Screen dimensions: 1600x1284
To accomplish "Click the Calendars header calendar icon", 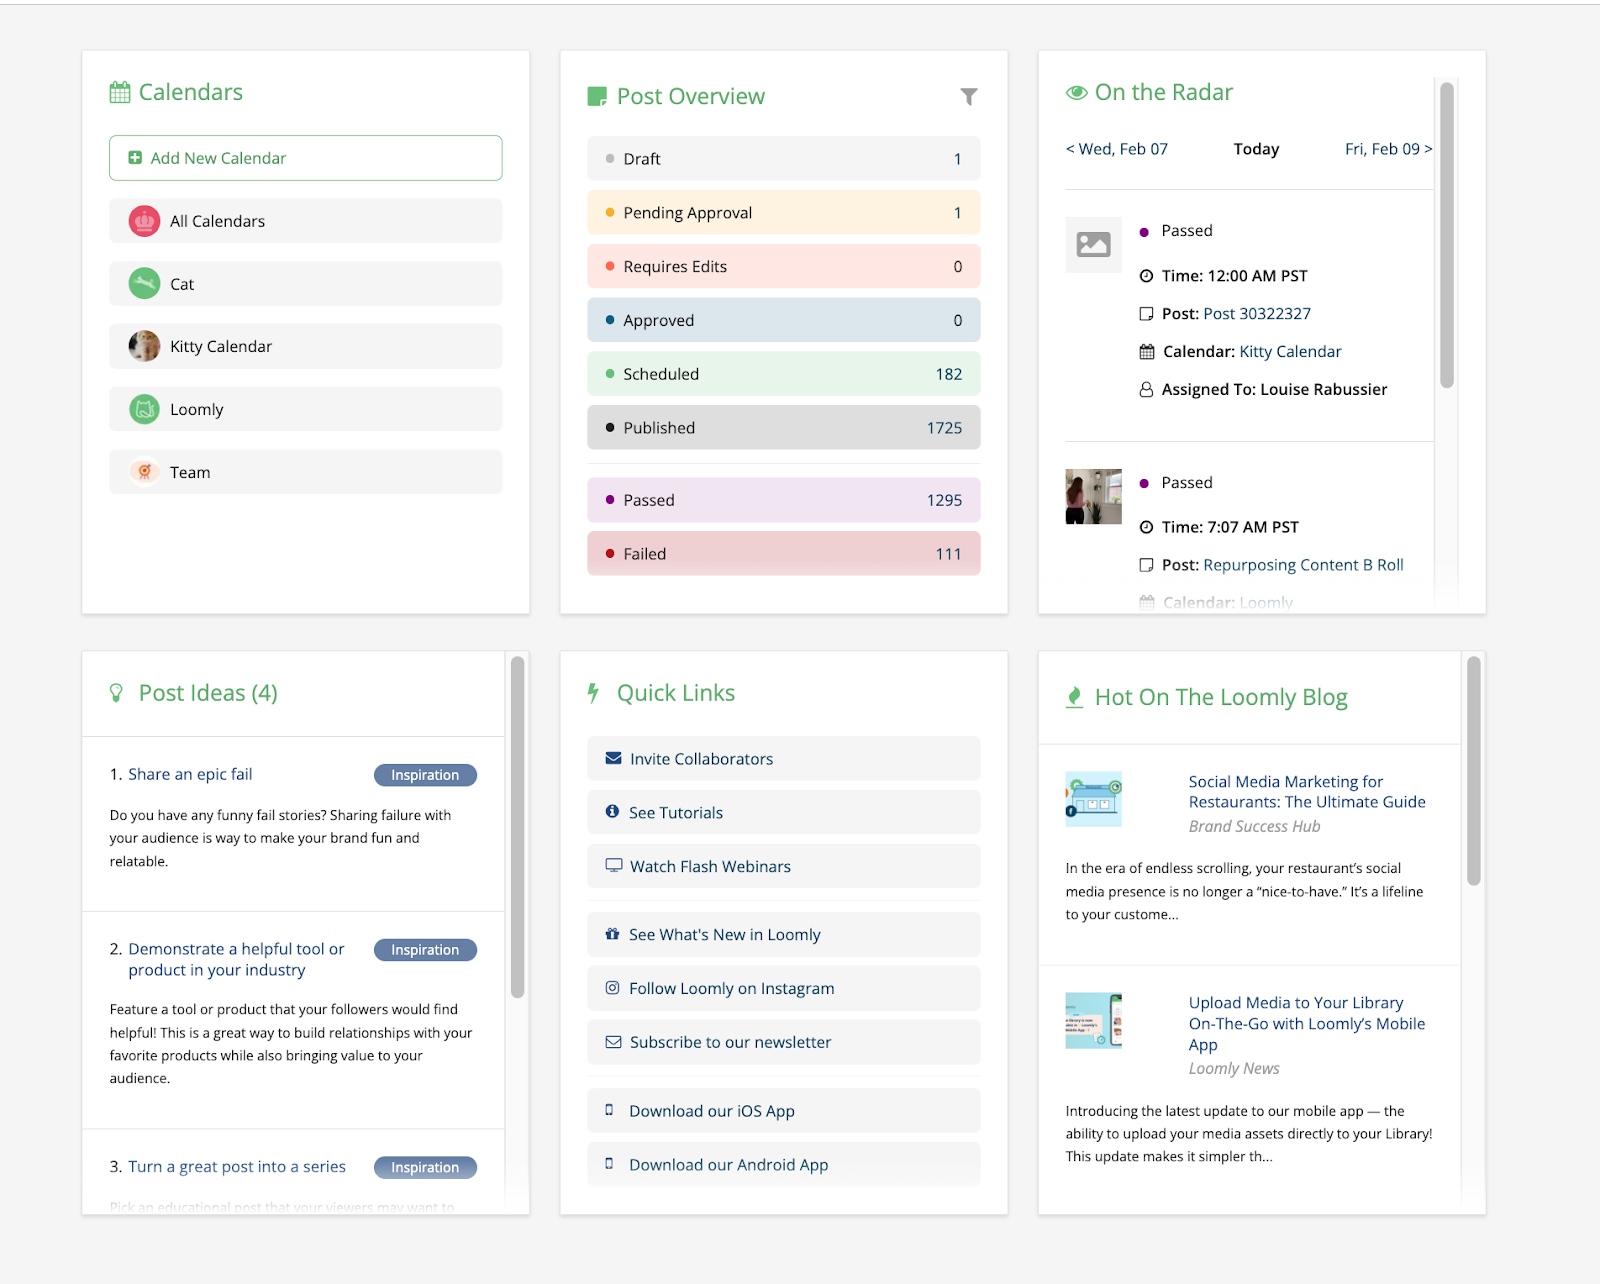I will tap(120, 93).
